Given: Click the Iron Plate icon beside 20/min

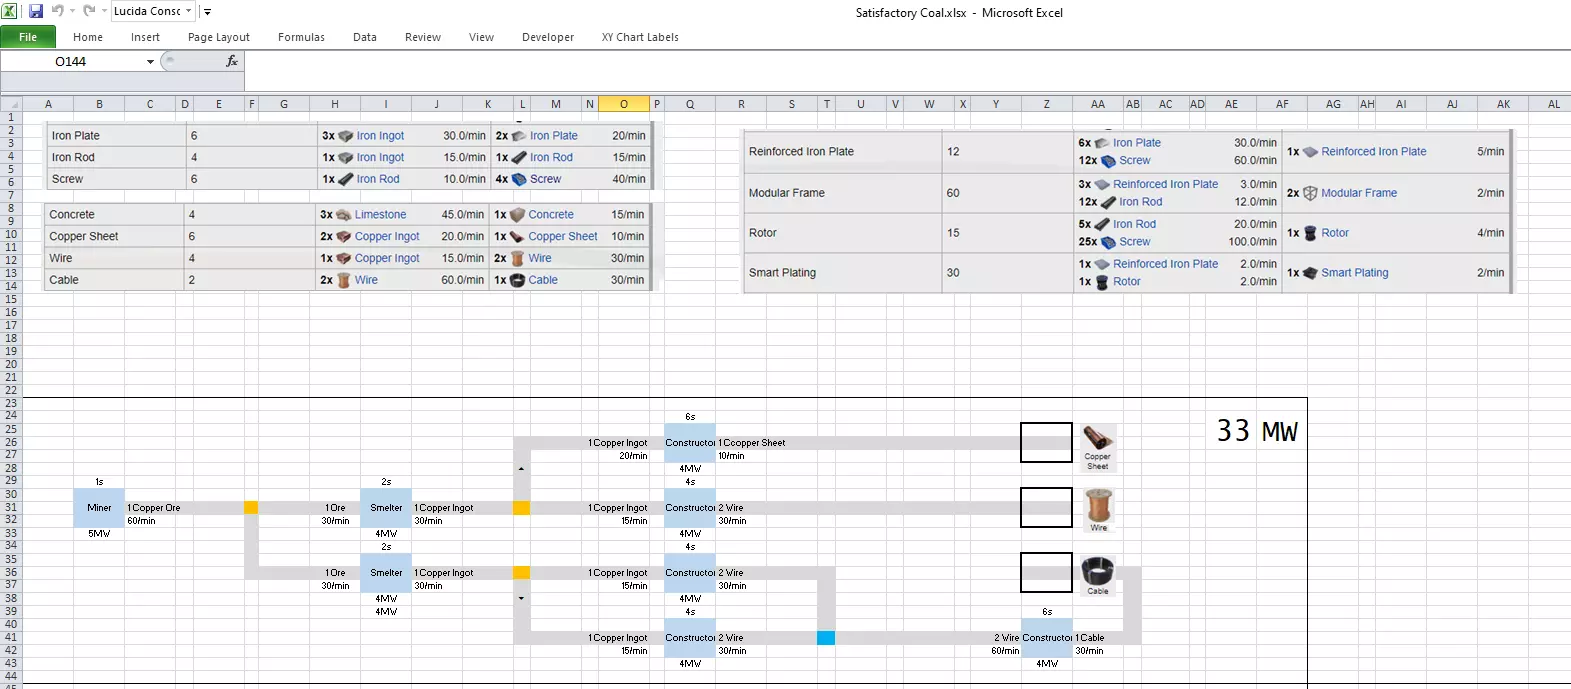Looking at the screenshot, I should (519, 136).
